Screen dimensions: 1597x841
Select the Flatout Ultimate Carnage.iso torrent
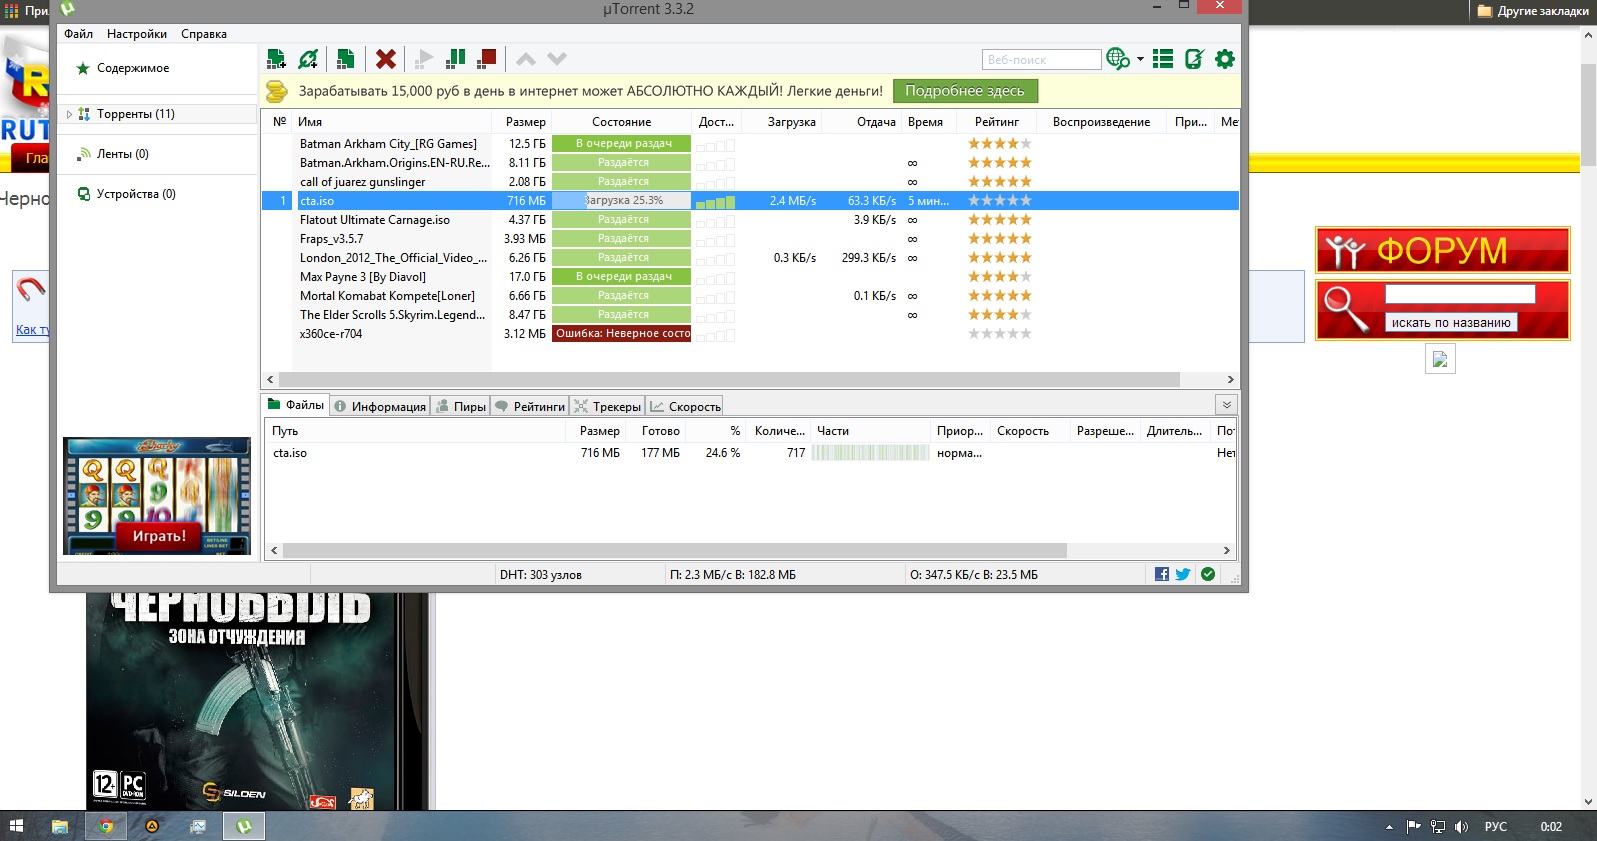click(x=750, y=220)
